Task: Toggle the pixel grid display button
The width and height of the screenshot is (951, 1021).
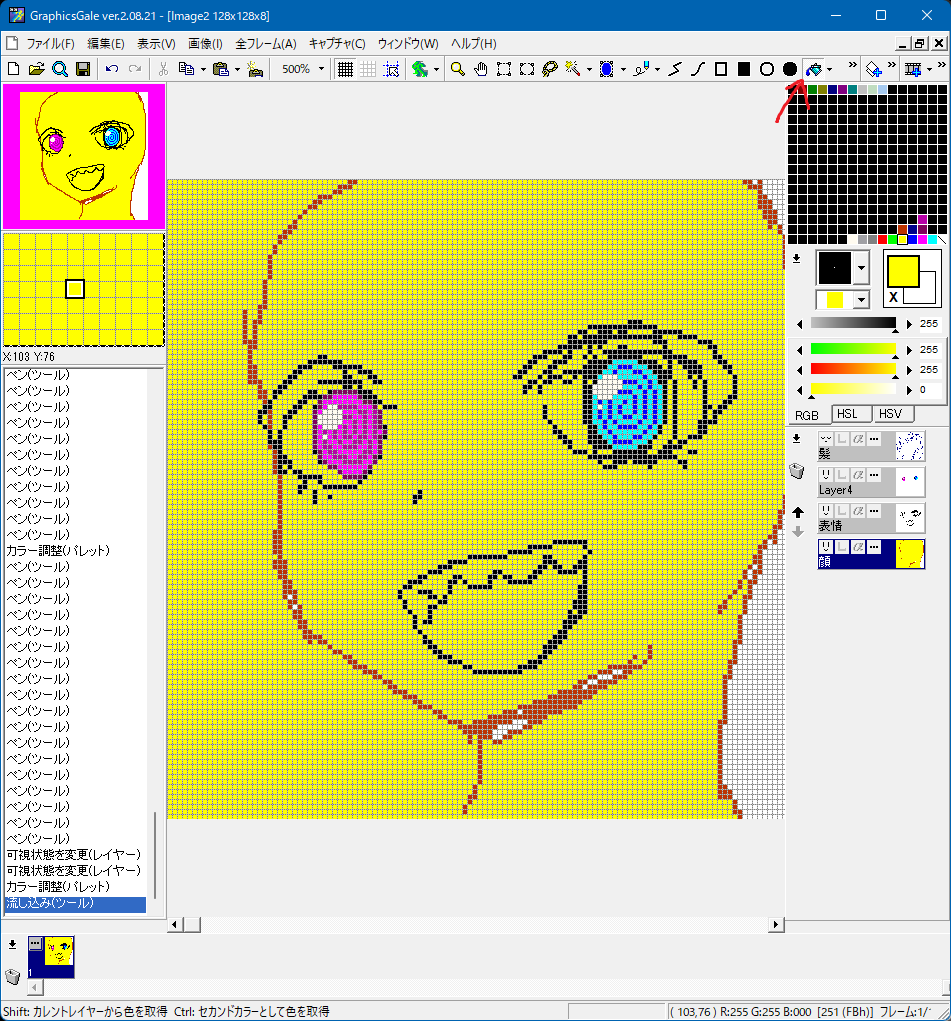Action: pyautogui.click(x=345, y=69)
